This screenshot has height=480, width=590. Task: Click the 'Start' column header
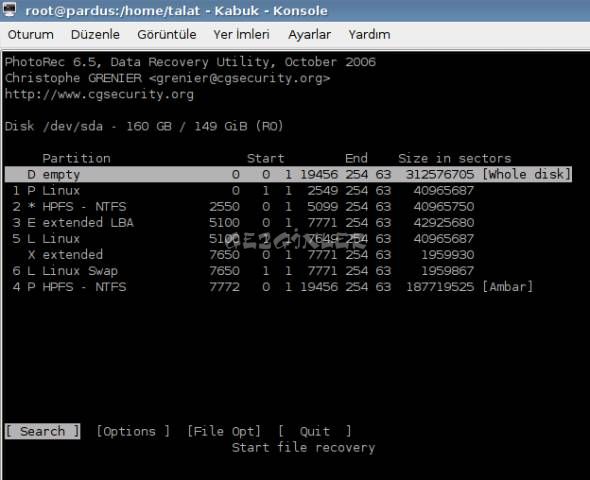(266, 158)
